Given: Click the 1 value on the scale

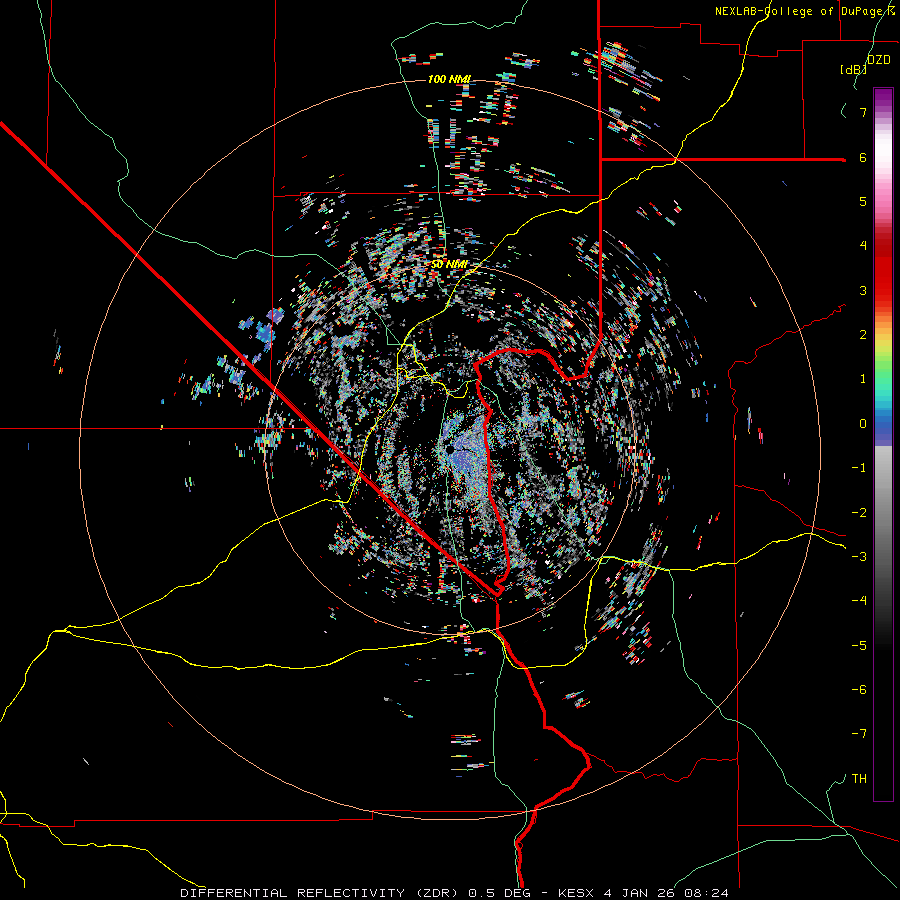Looking at the screenshot, I should pos(863,379).
